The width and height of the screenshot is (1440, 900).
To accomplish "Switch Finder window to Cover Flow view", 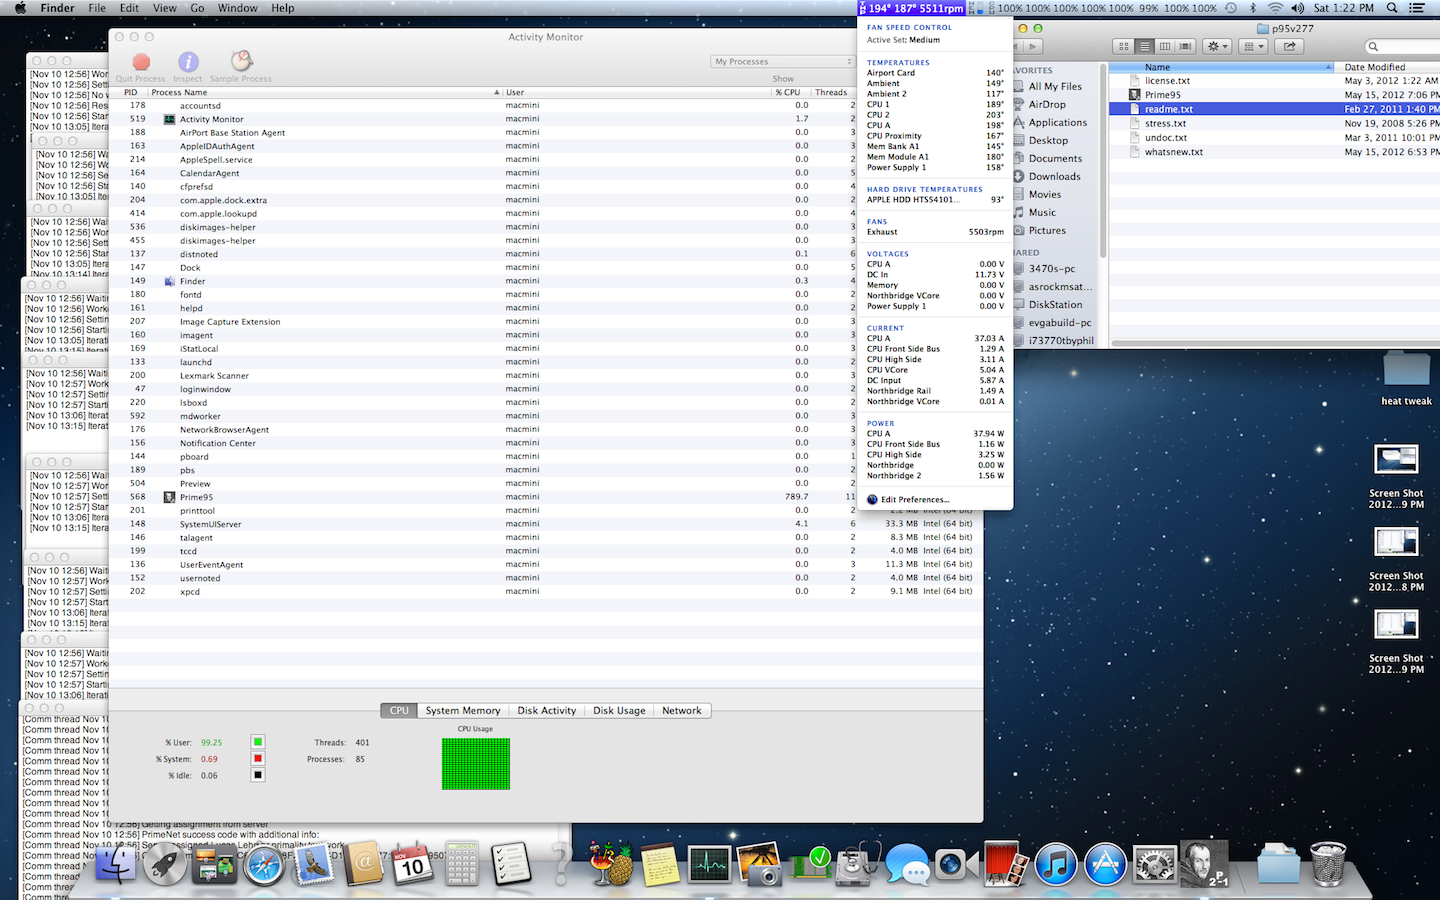I will point(1185,46).
